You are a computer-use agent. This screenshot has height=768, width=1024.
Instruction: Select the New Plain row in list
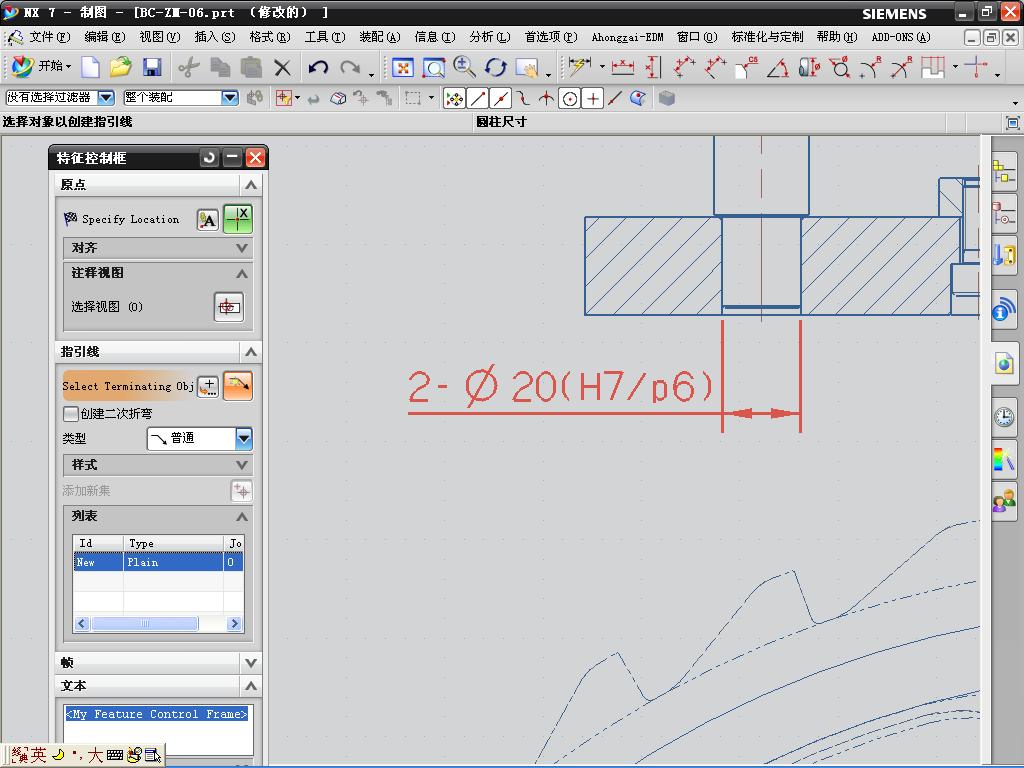158,562
